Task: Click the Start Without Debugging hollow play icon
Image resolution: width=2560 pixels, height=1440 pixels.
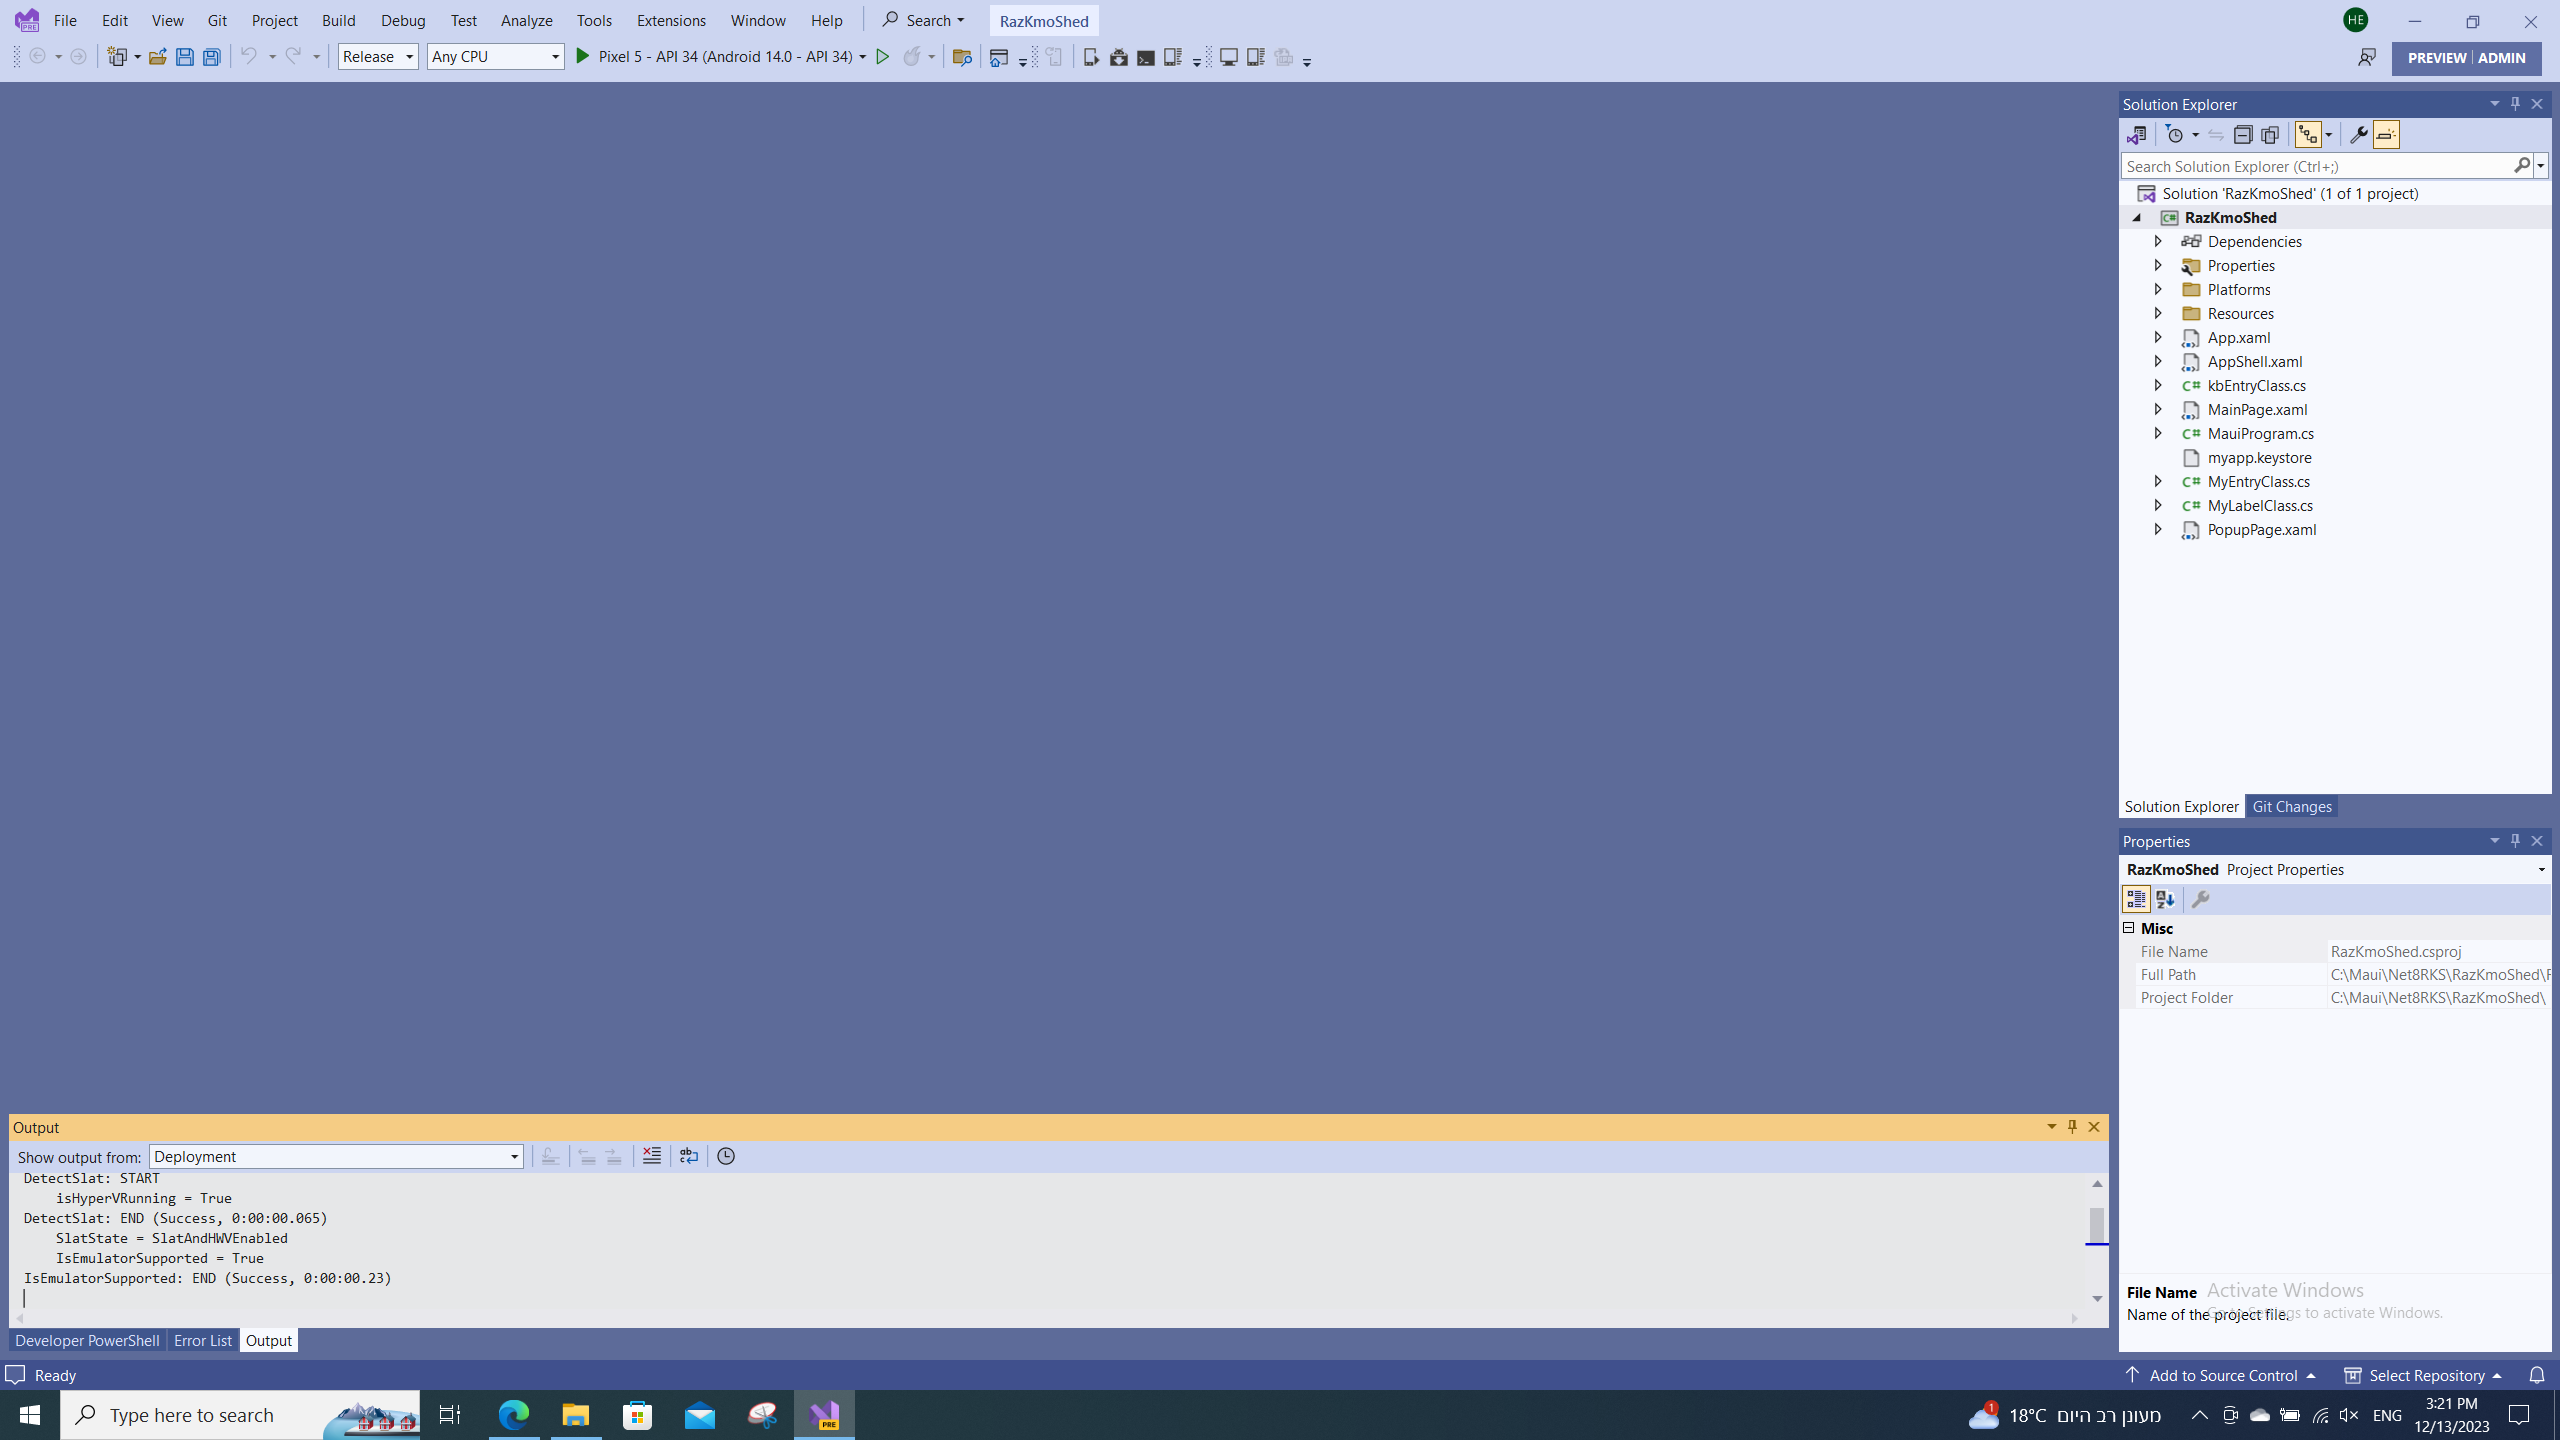Action: coord(882,57)
